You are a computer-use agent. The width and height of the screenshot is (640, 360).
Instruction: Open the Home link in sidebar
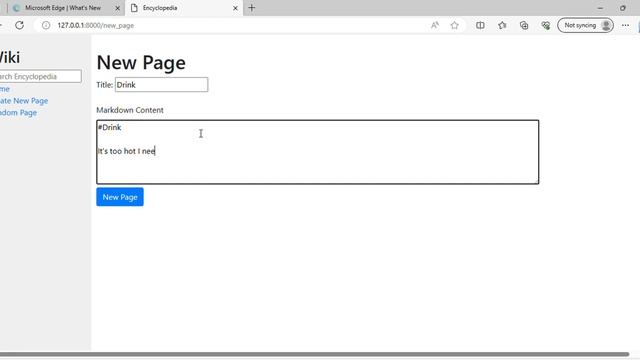(4, 89)
